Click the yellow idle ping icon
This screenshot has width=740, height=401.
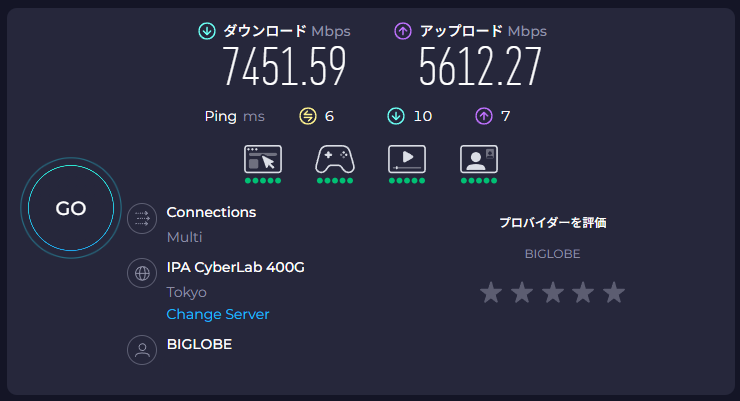coord(308,116)
